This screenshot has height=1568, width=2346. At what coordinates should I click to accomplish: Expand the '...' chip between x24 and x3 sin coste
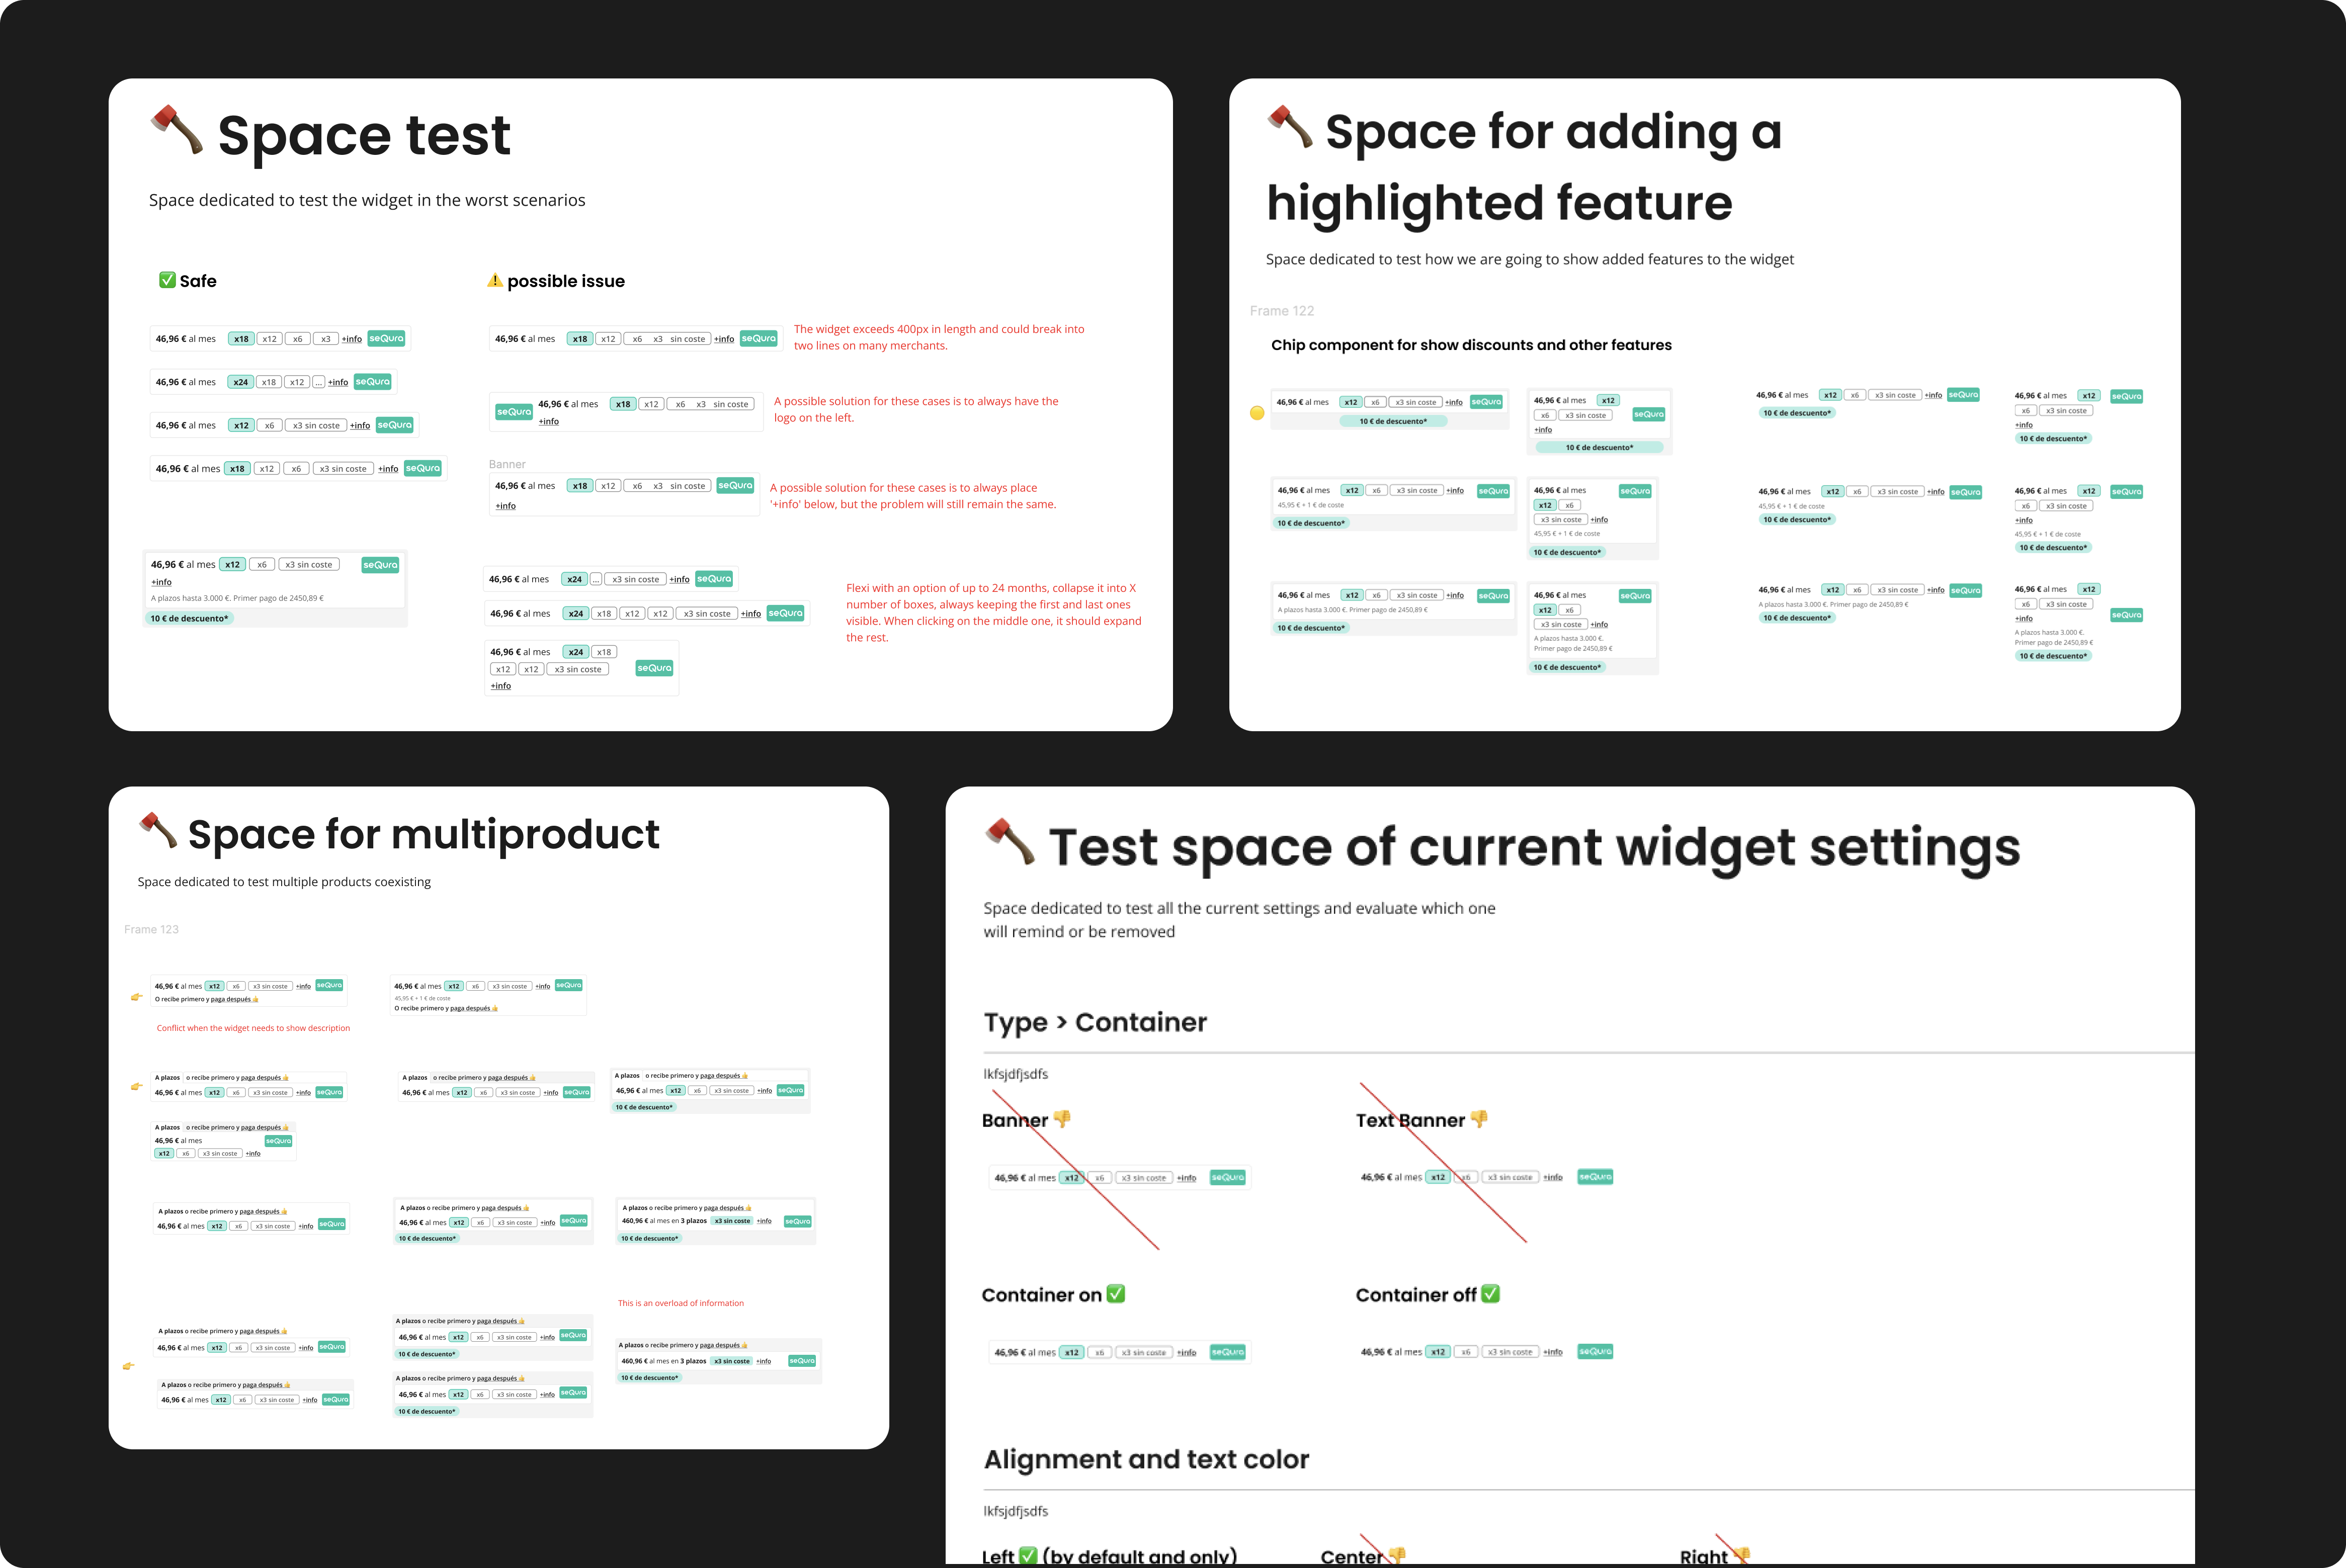pos(596,579)
